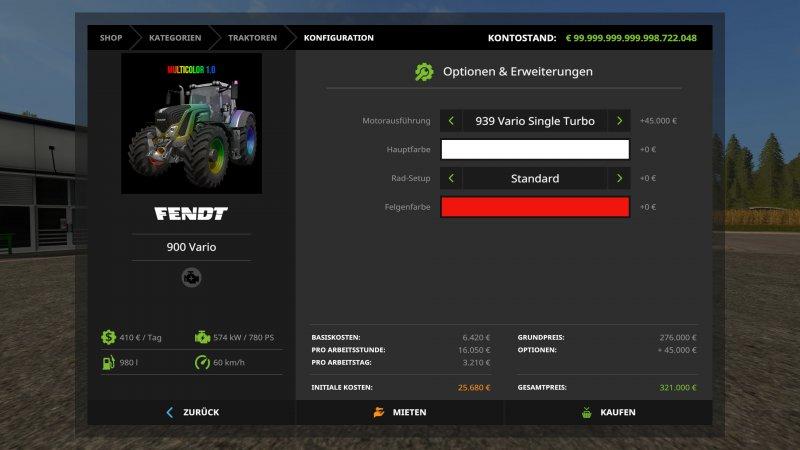The image size is (800, 450).
Task: Click the speedometer icon next to 60 km/h
Action: click(x=202, y=362)
